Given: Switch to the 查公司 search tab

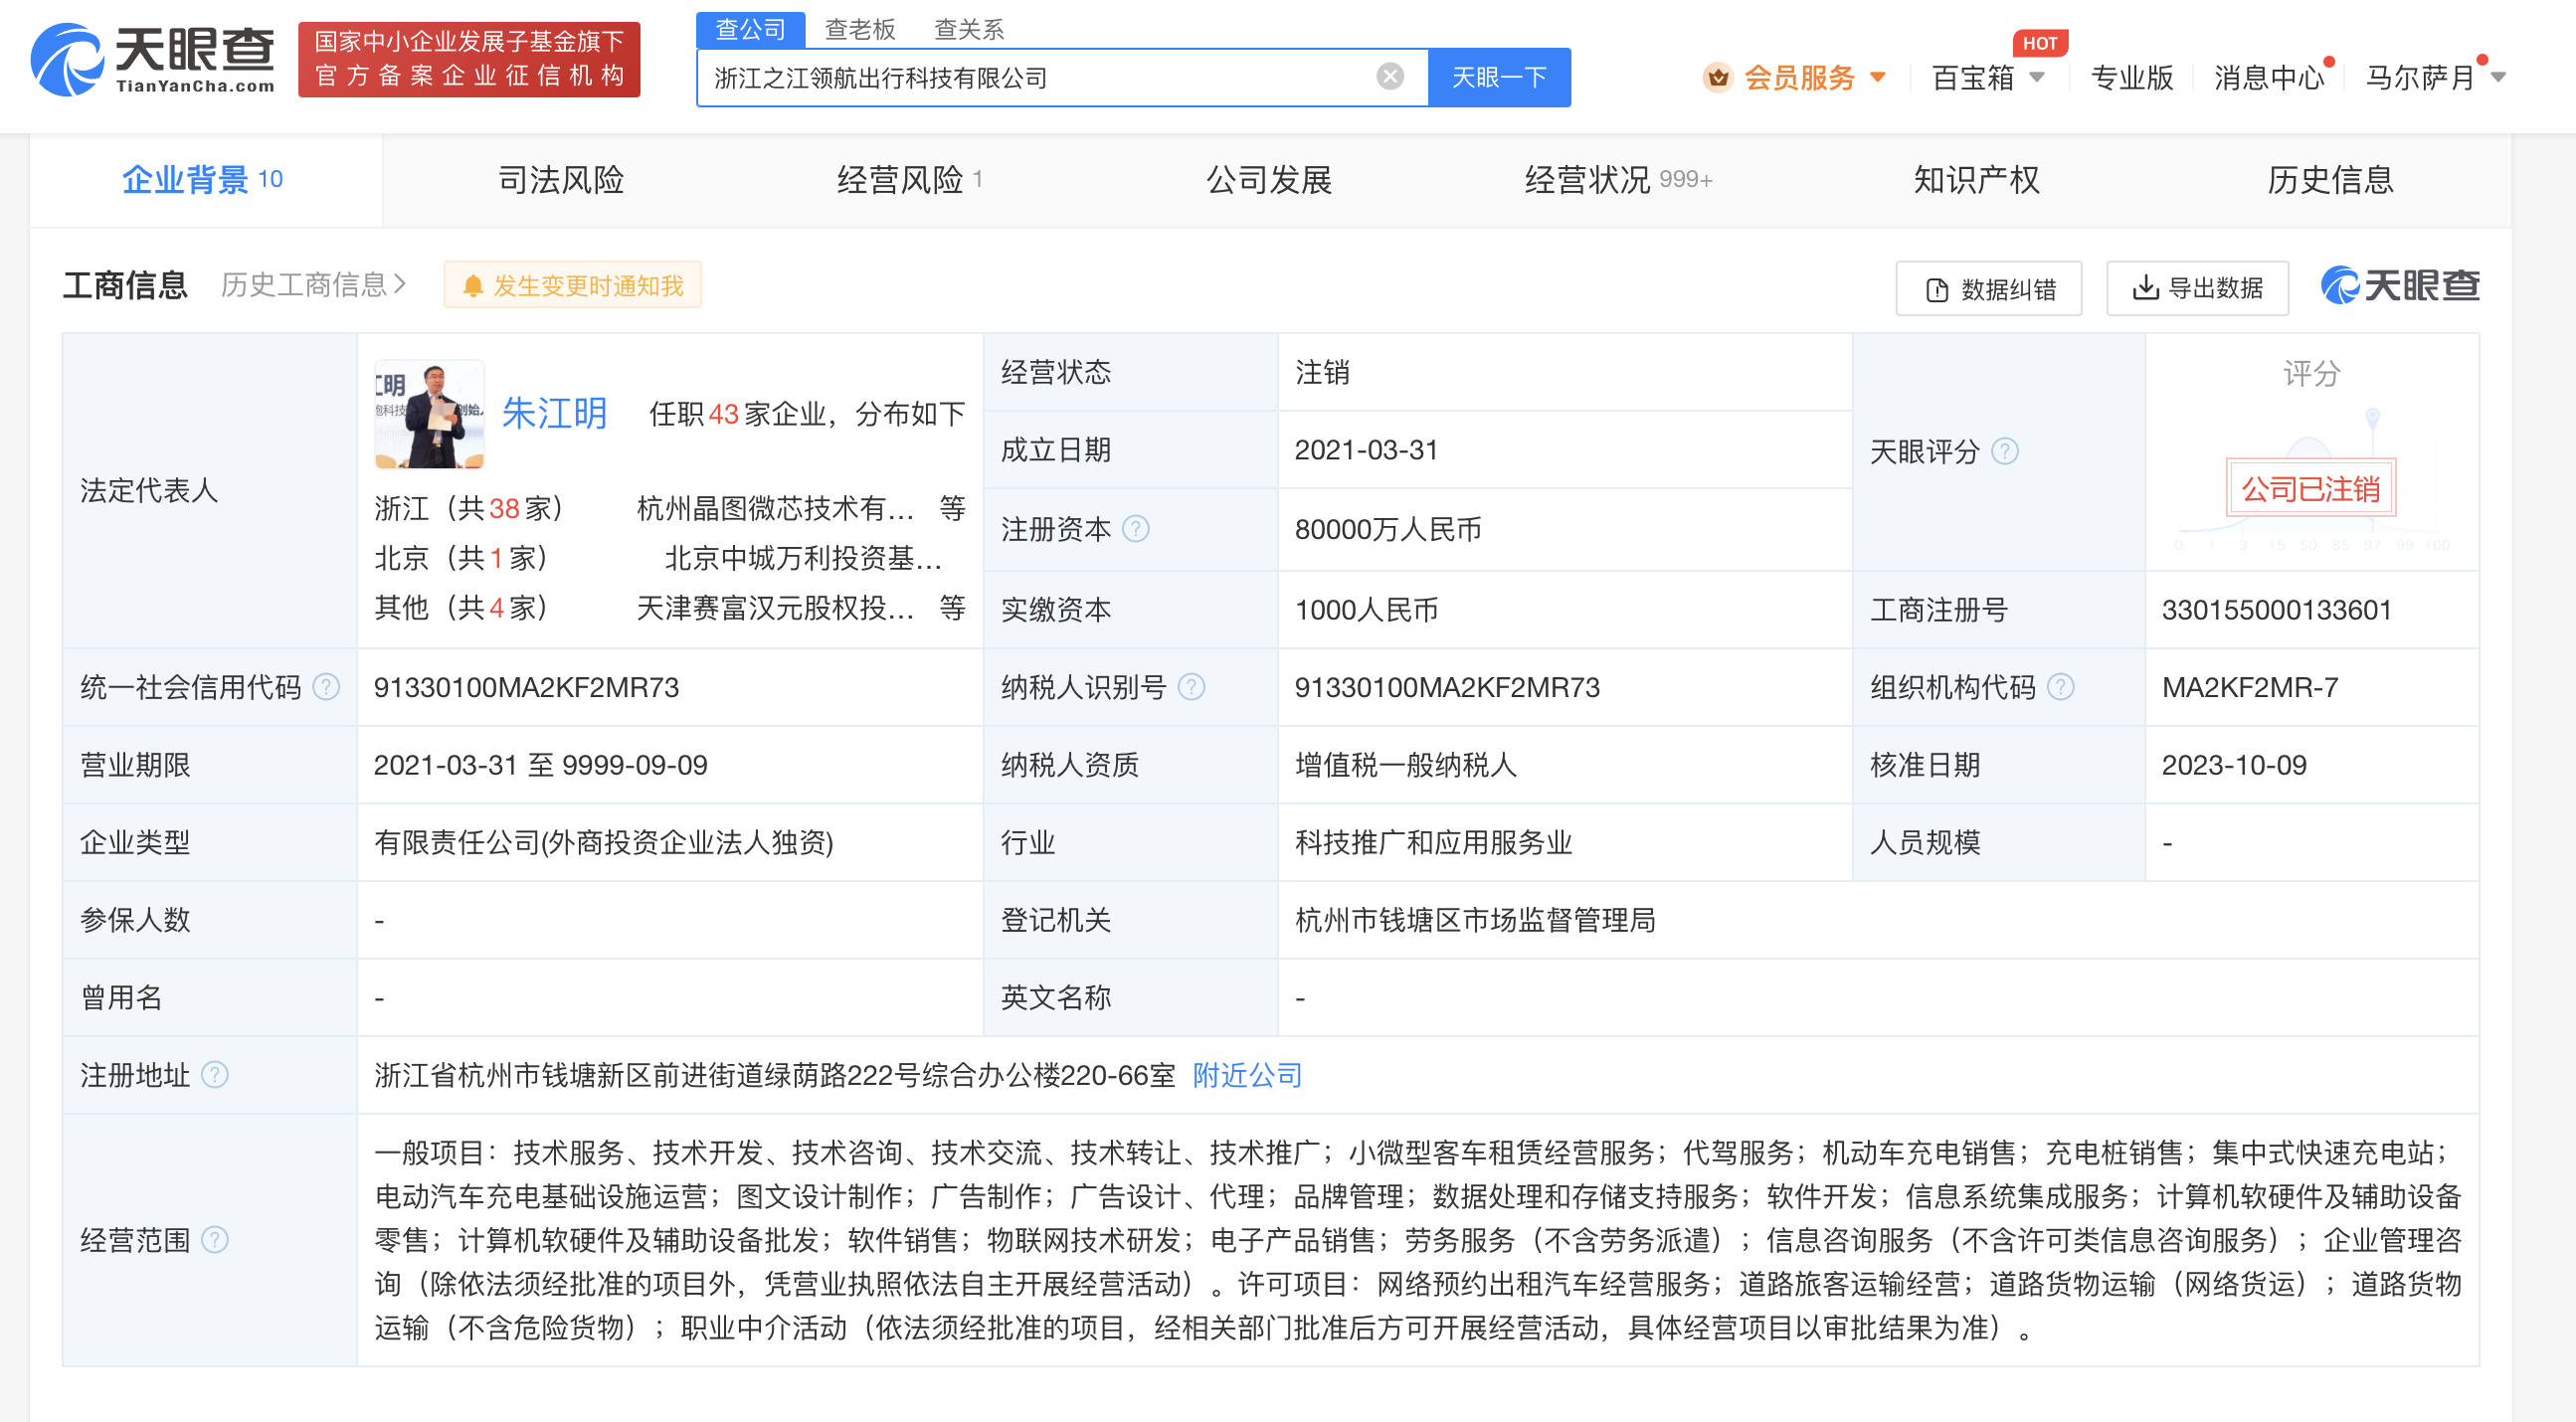Looking at the screenshot, I should click(x=750, y=29).
